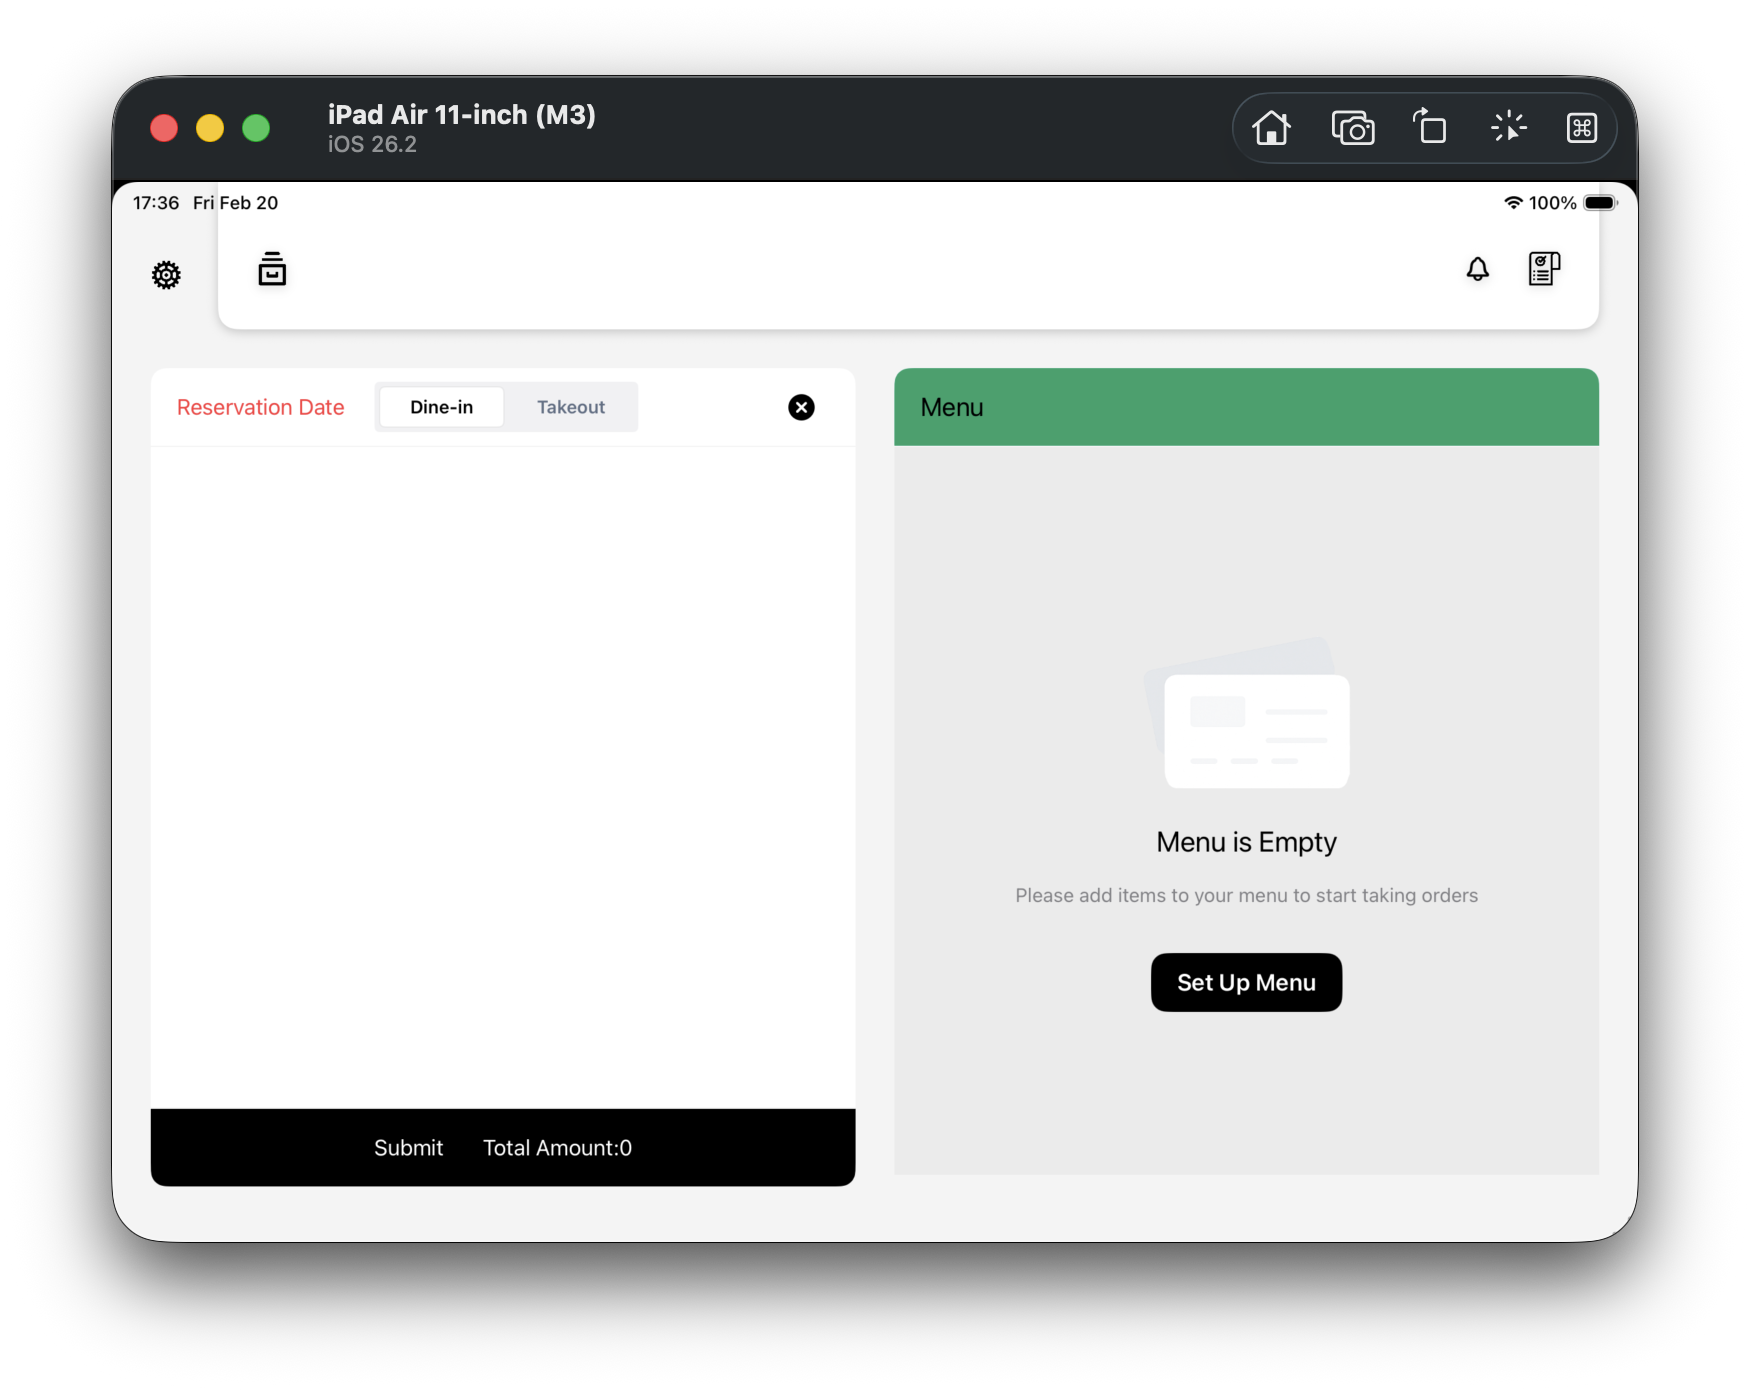Screen dimensions: 1750x1390
Task: Click the Menu panel header
Action: [x=951, y=407]
